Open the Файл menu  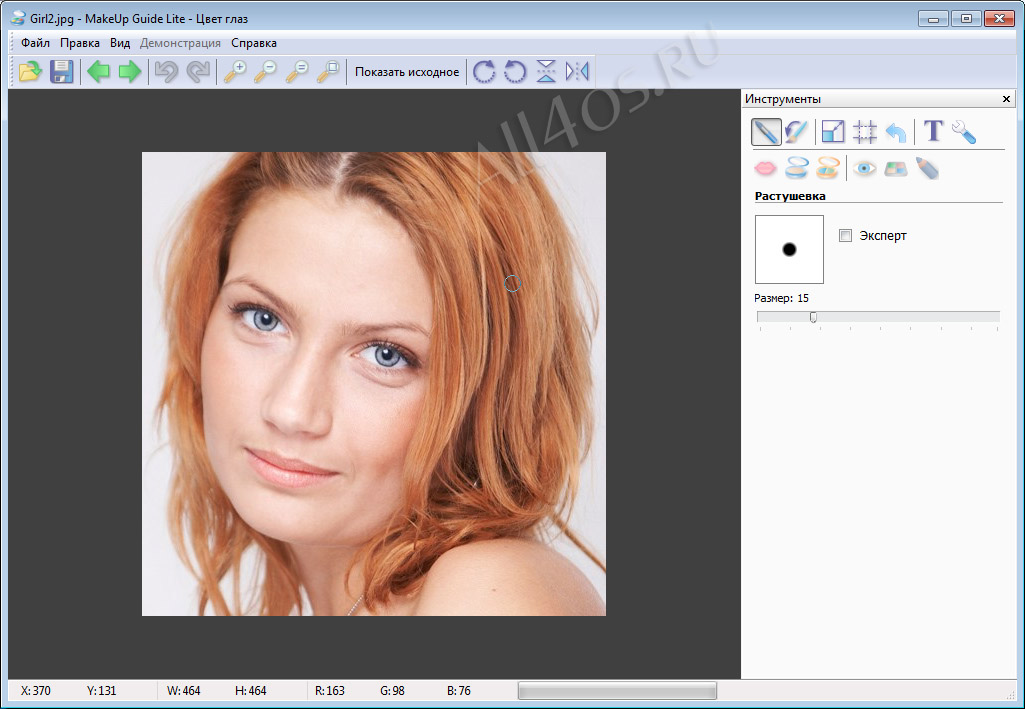[35, 43]
